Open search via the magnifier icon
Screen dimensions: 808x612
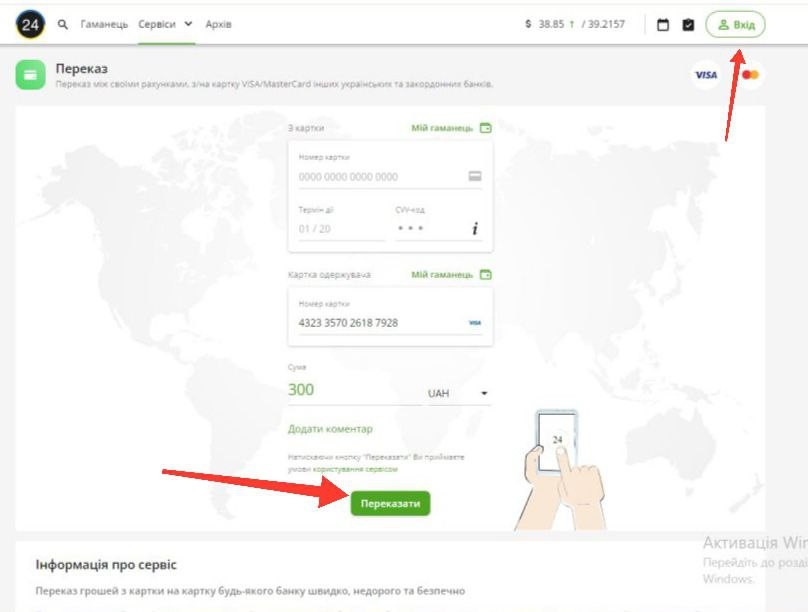pyautogui.click(x=63, y=24)
